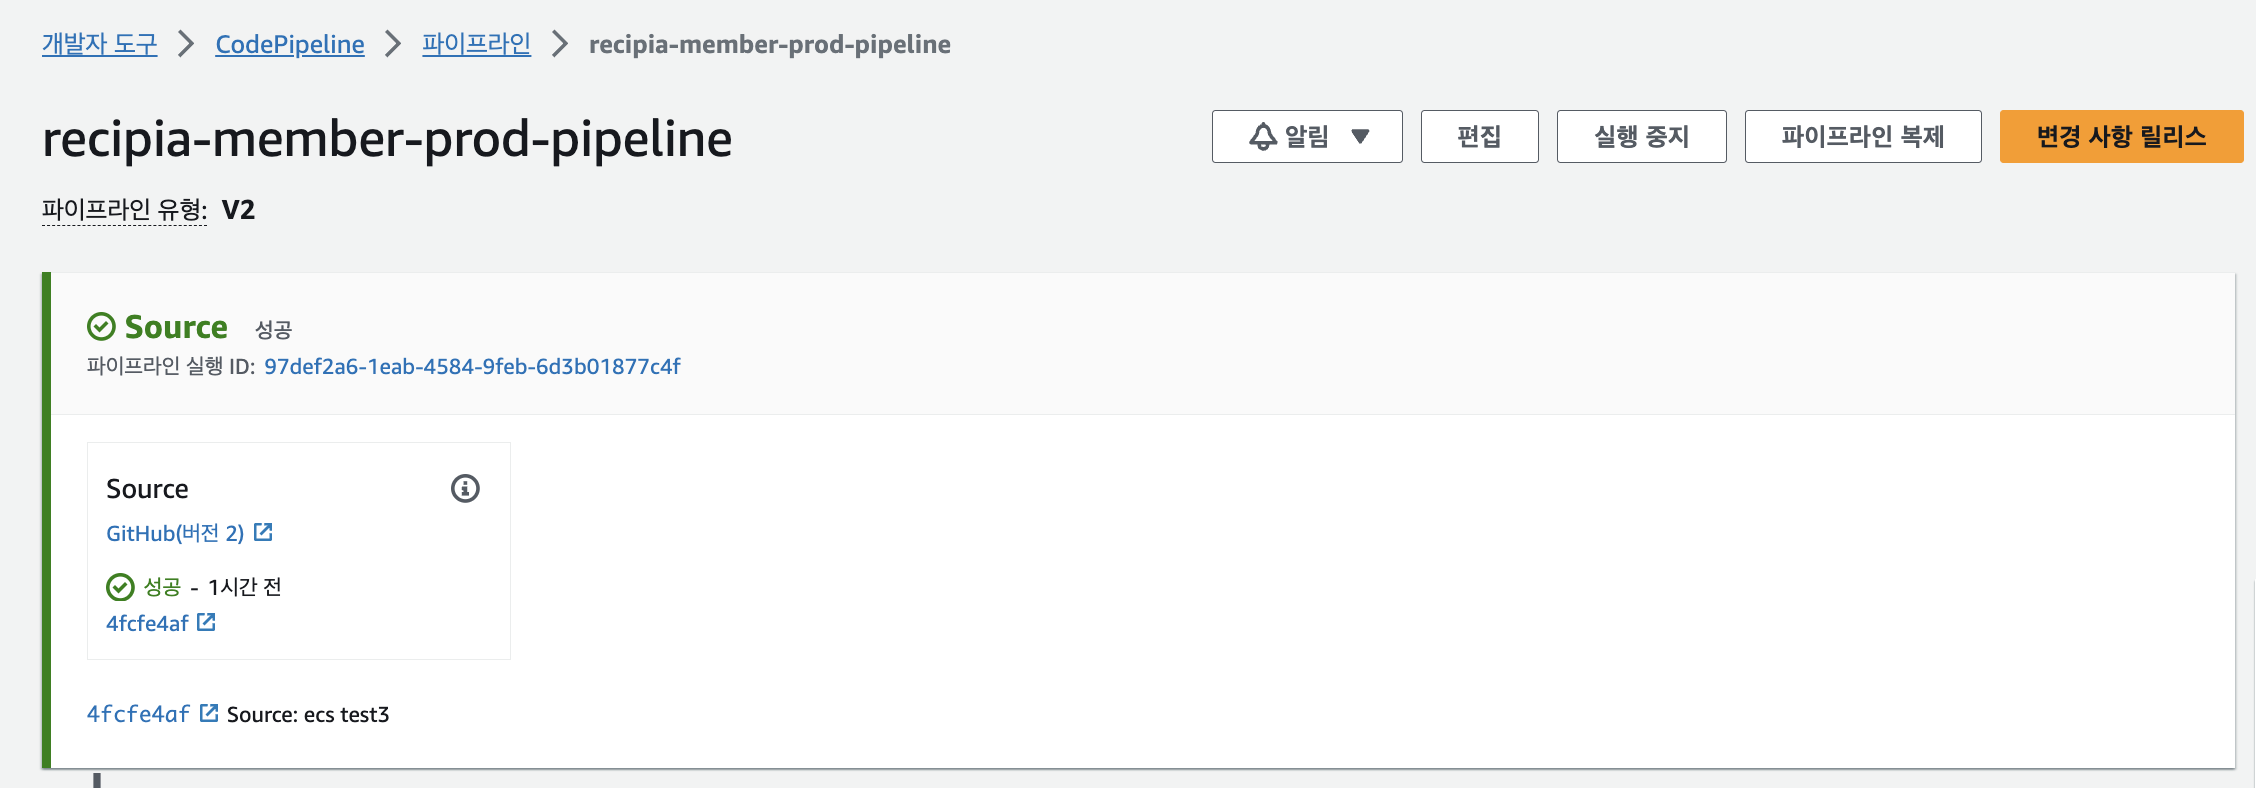
Task: Expand the notification menu labeled 알림
Action: (x=1306, y=137)
